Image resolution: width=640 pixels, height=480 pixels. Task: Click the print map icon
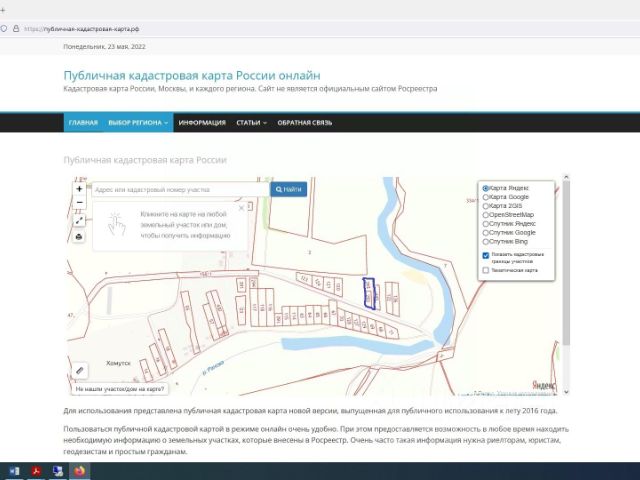[80, 237]
